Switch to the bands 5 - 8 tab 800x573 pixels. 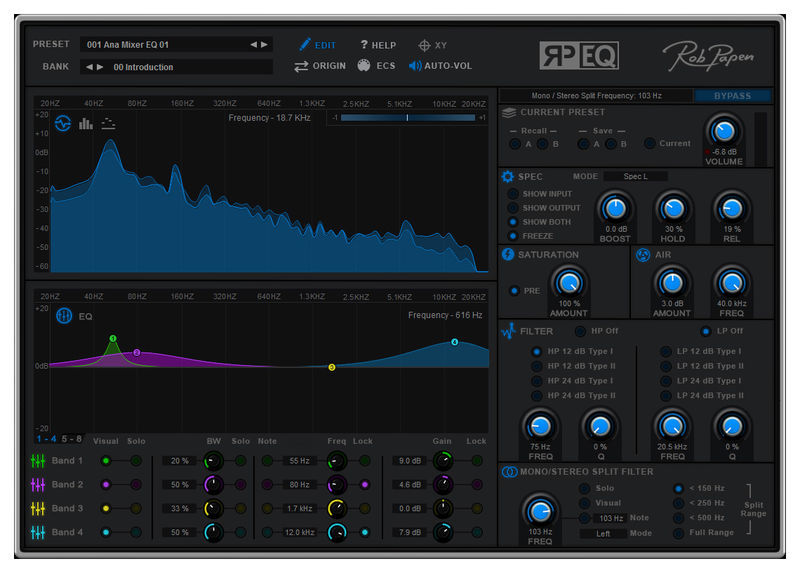pos(71,439)
